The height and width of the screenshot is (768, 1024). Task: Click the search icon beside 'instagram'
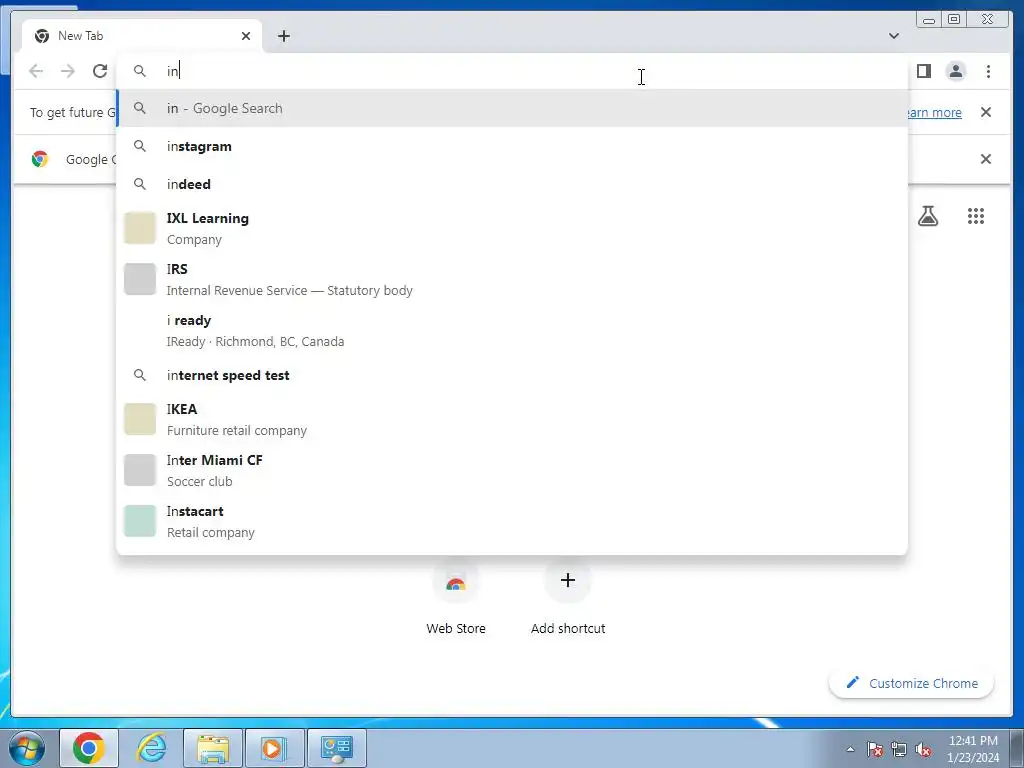click(140, 146)
